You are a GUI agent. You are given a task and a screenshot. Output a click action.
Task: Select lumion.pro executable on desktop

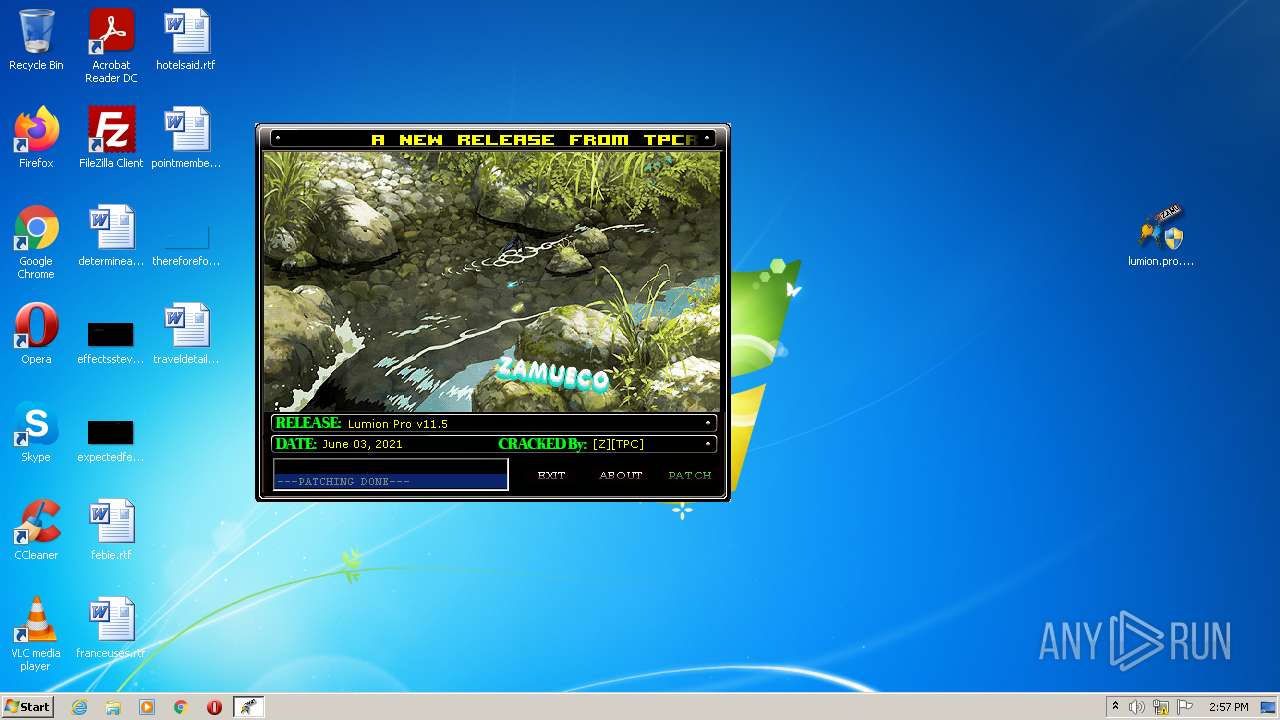[x=1161, y=236]
